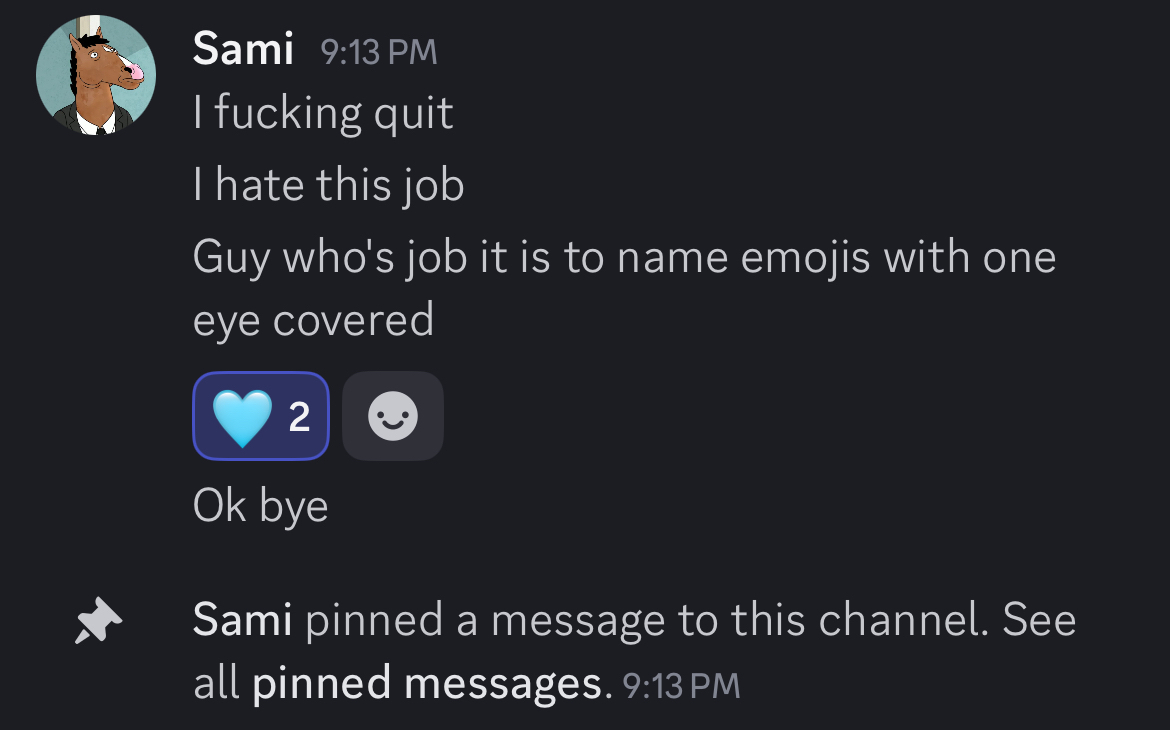Click the "See" word in the pin notice

coord(1039,620)
